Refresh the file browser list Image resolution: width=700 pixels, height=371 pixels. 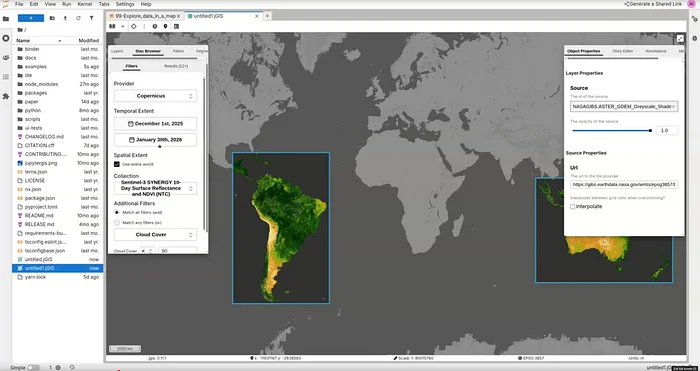tap(78, 18)
